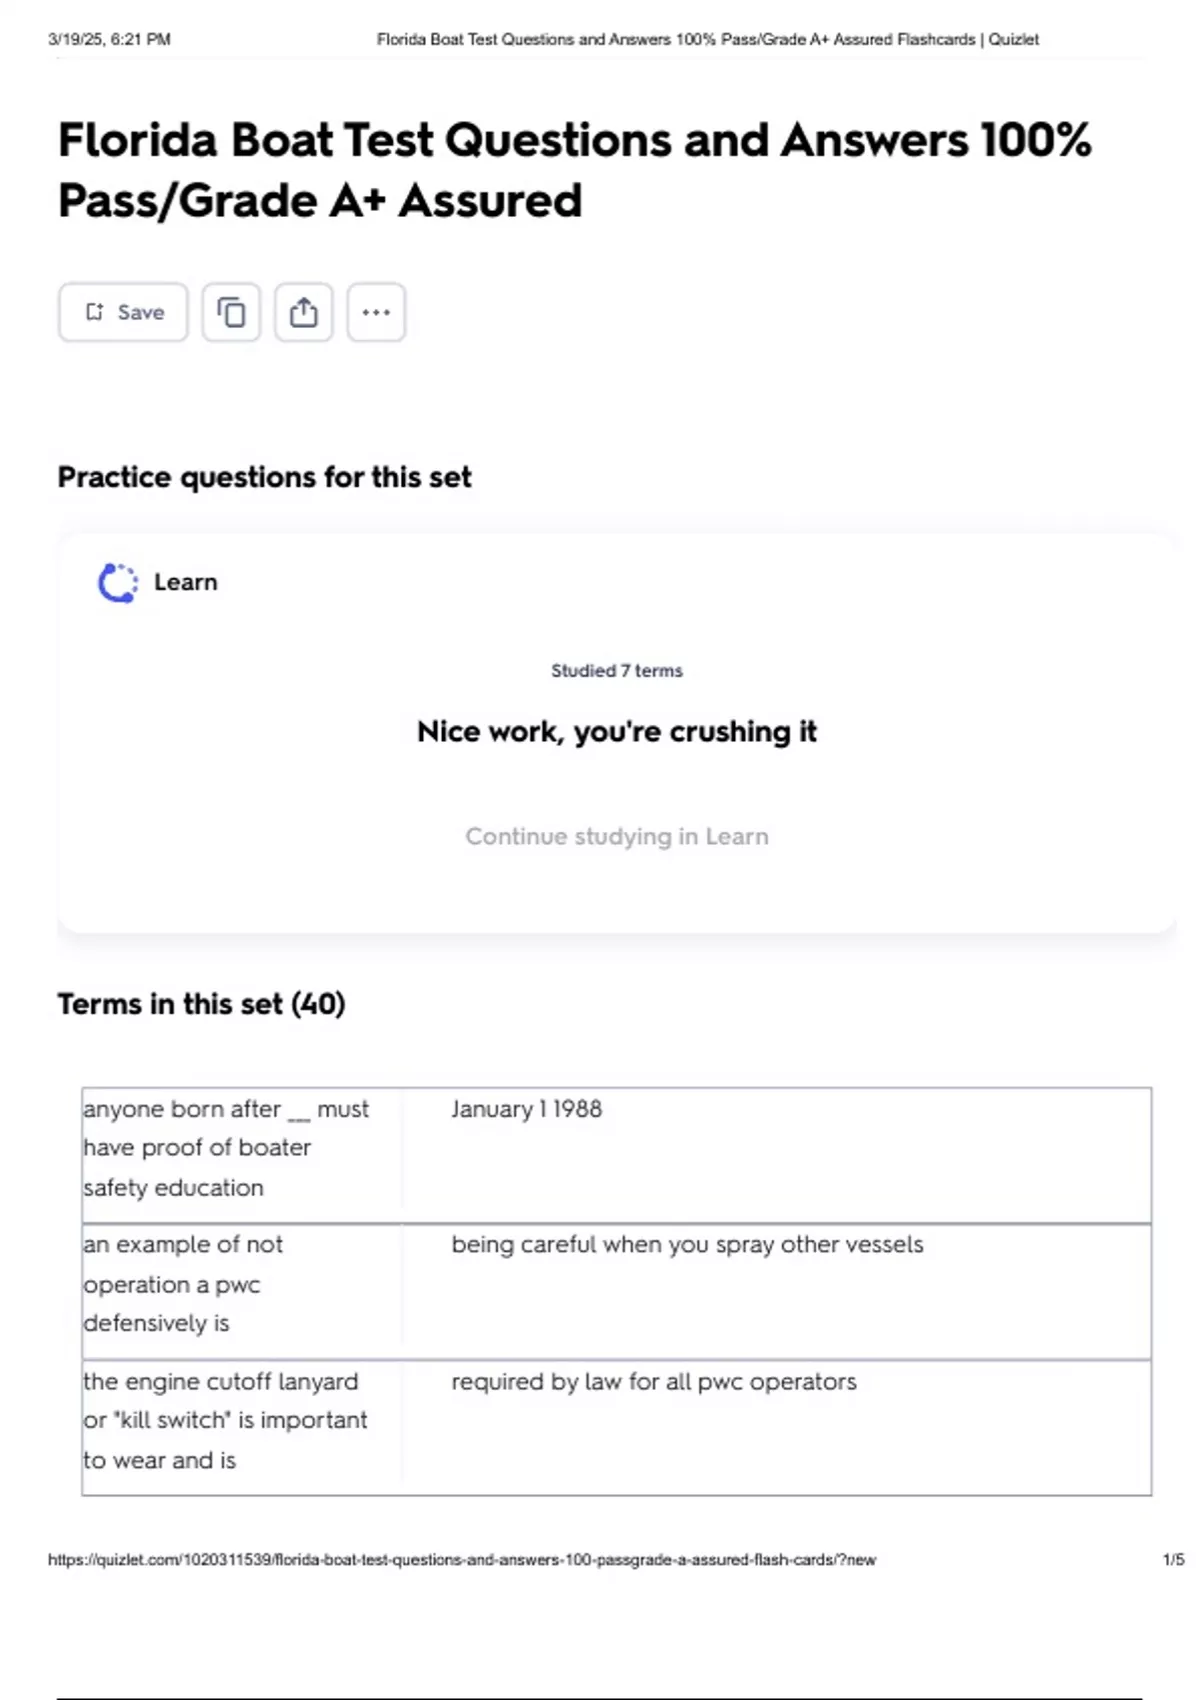Viewport: 1200px width, 1700px height.
Task: Click the Terms in this set (40) heading
Action: pyautogui.click(x=201, y=1004)
